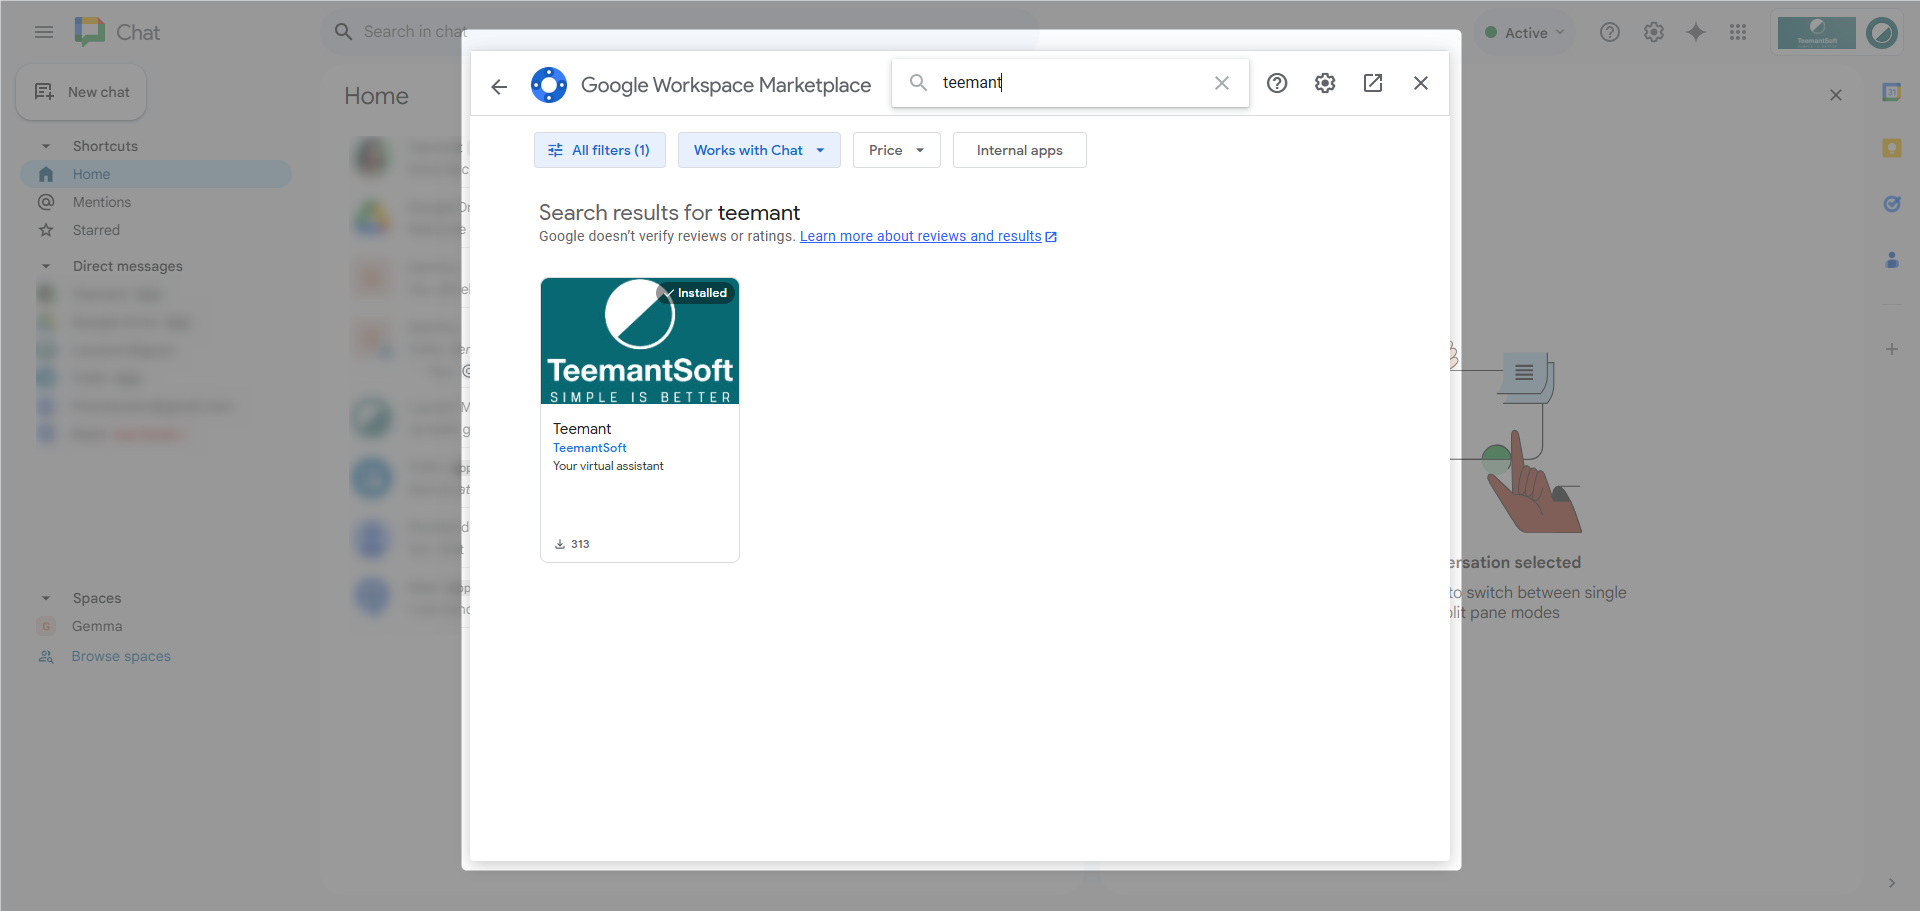
Task: Click the Google Workspace Marketplace logo
Action: tap(549, 85)
